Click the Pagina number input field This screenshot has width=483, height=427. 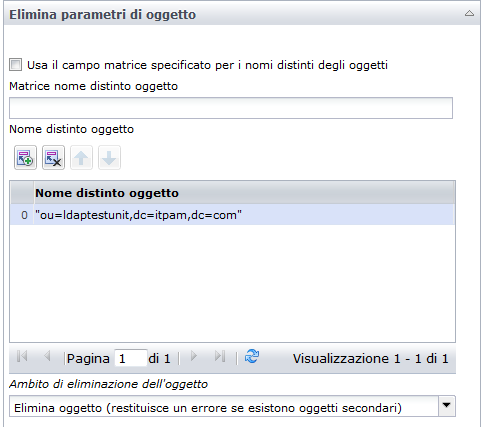[x=130, y=358]
